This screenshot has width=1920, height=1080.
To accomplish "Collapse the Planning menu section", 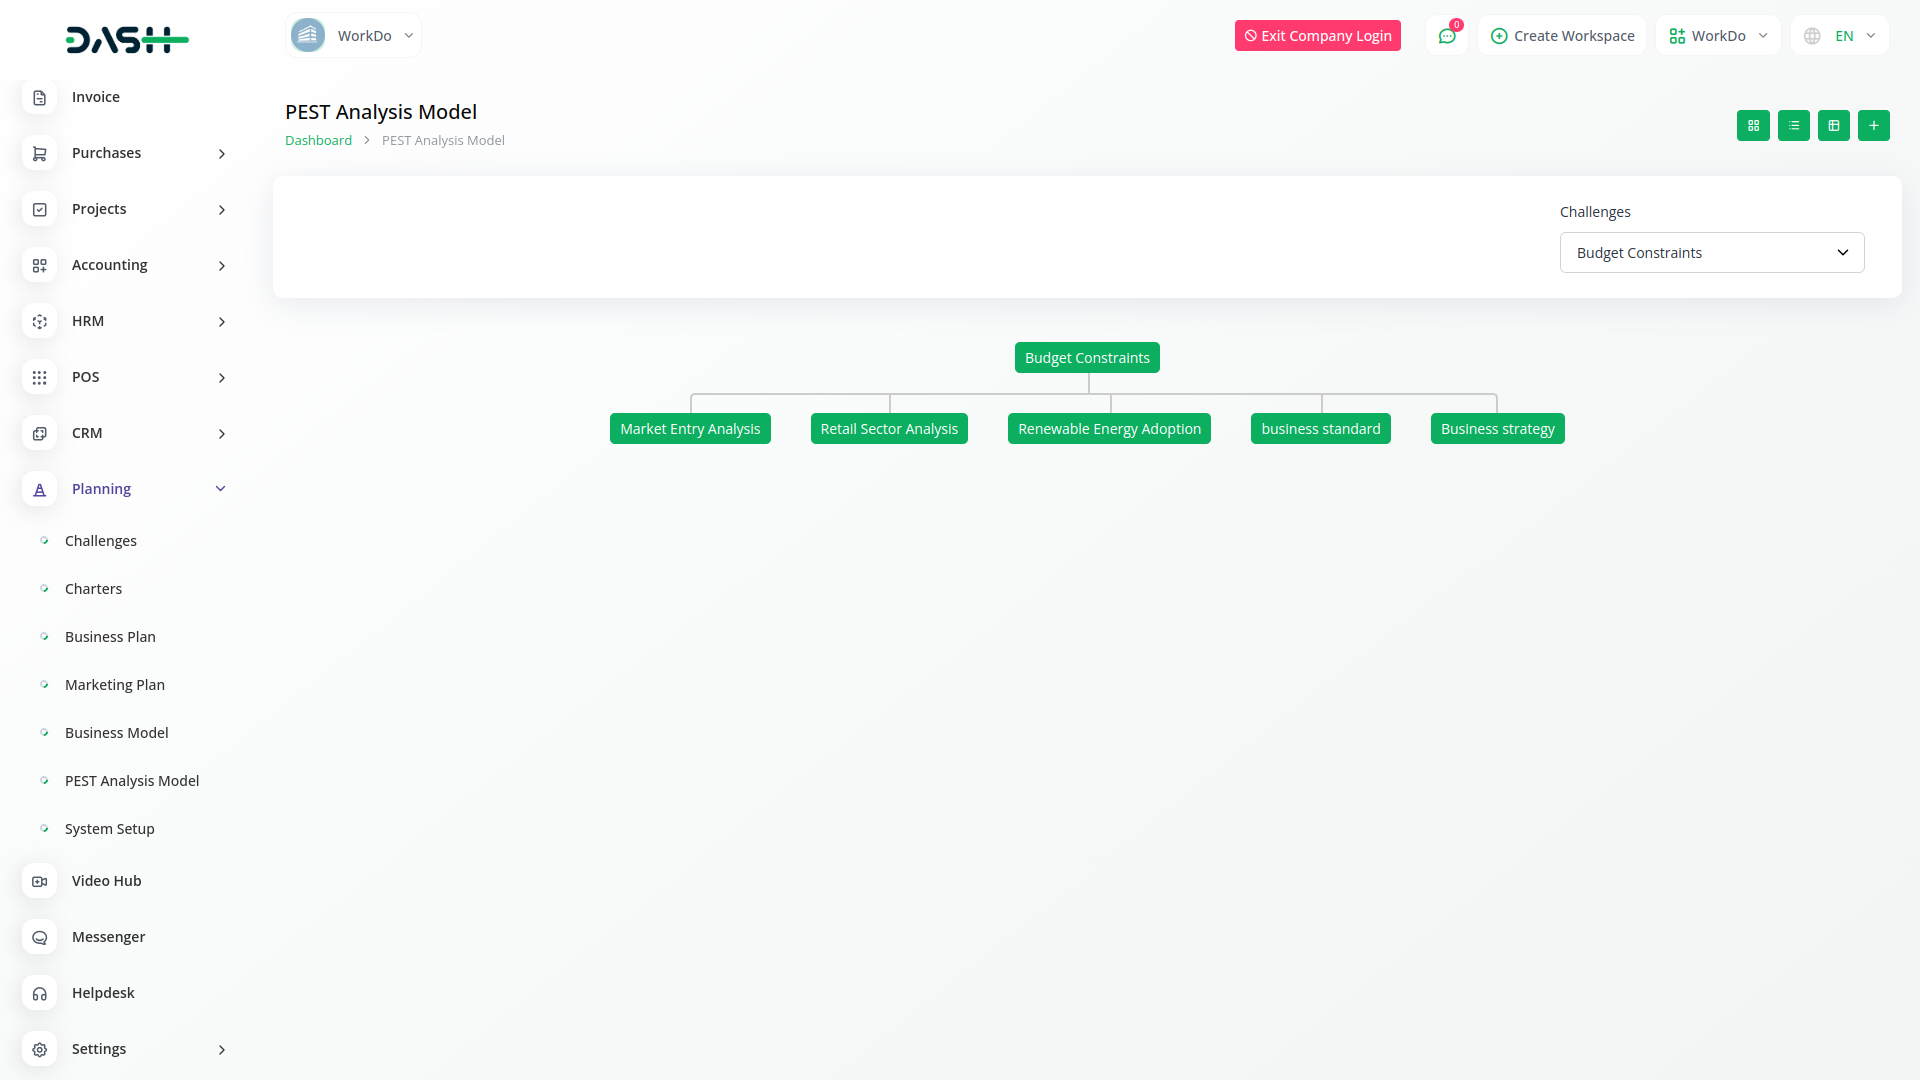I will 221,489.
